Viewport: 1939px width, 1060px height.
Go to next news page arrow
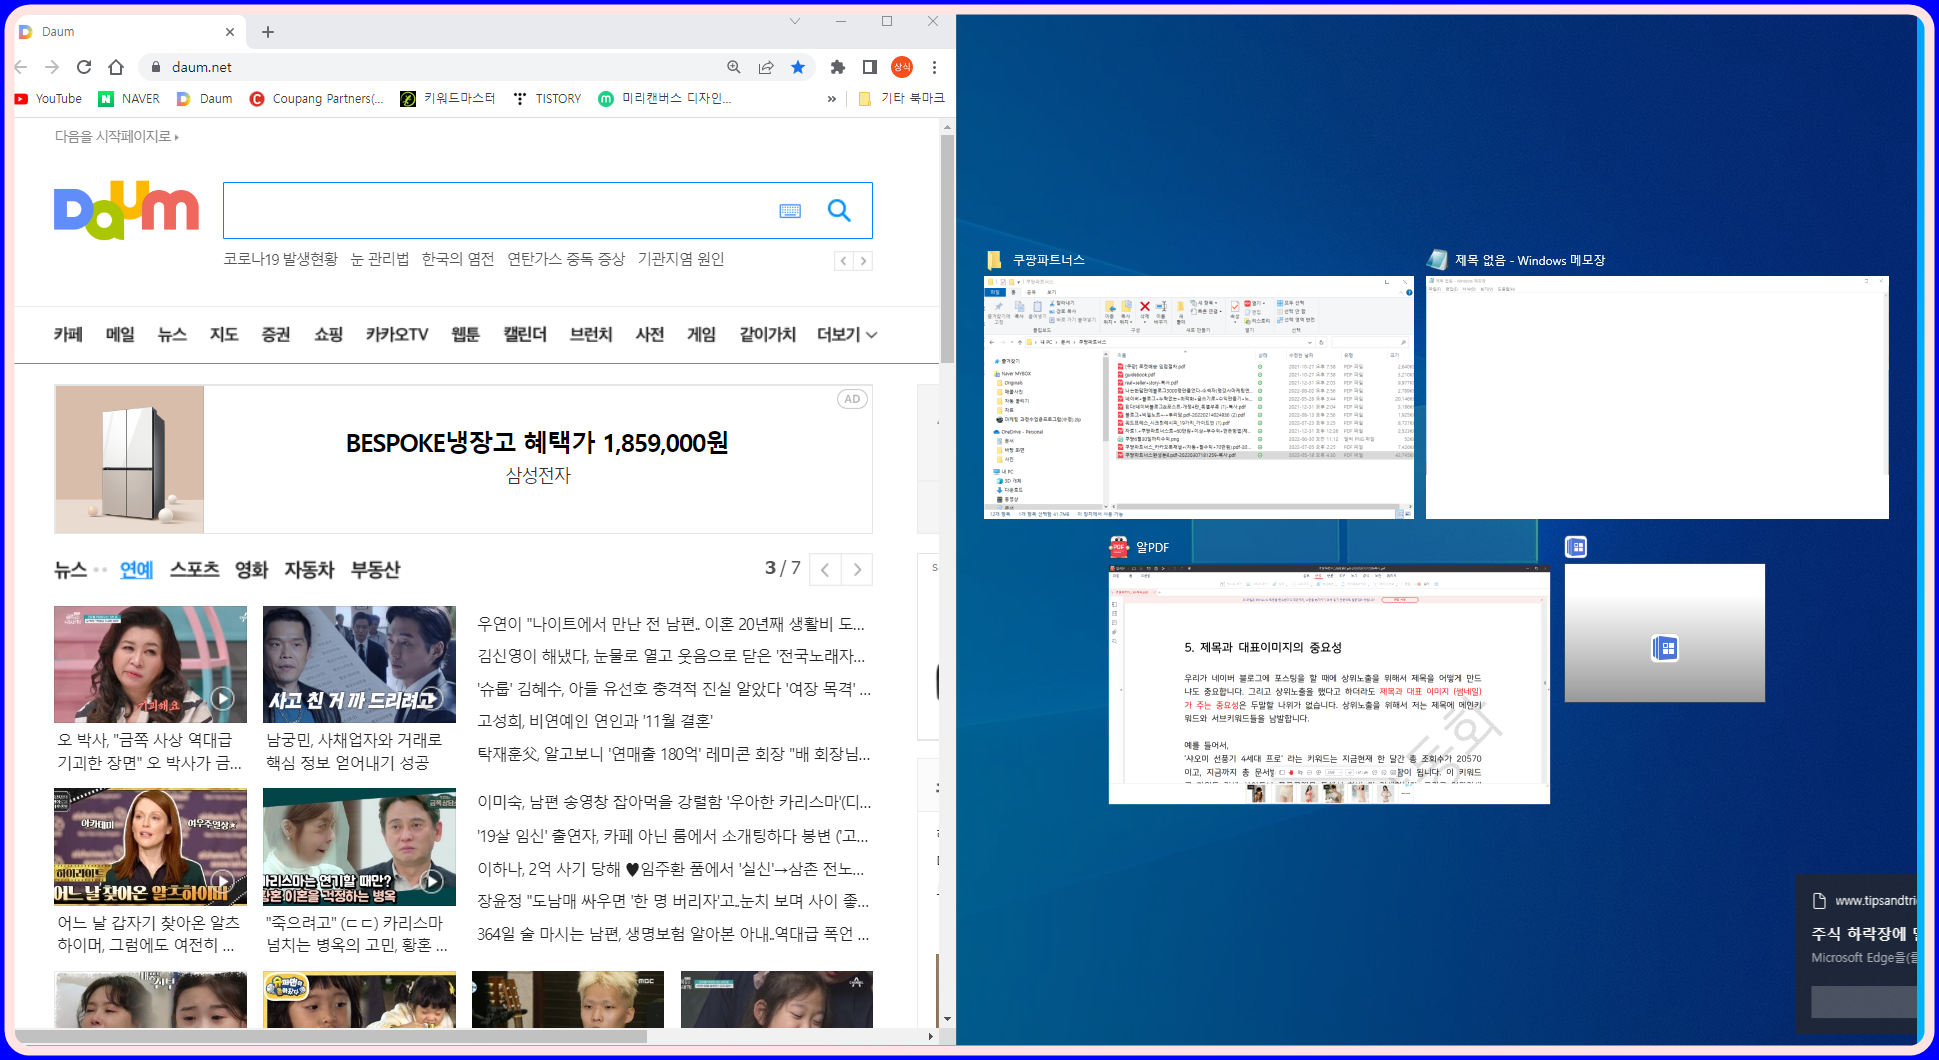point(857,570)
